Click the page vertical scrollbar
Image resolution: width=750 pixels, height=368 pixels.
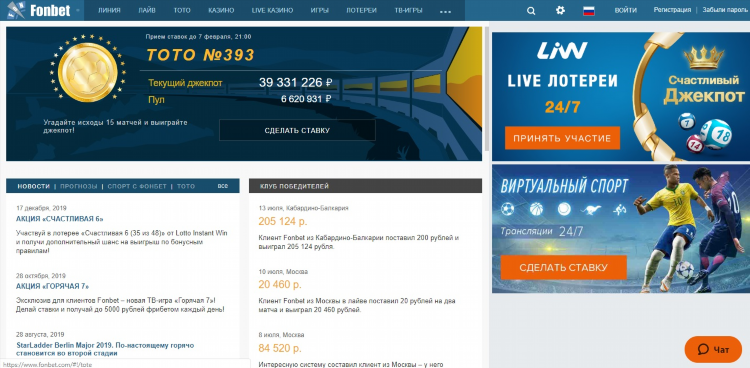[486, 89]
